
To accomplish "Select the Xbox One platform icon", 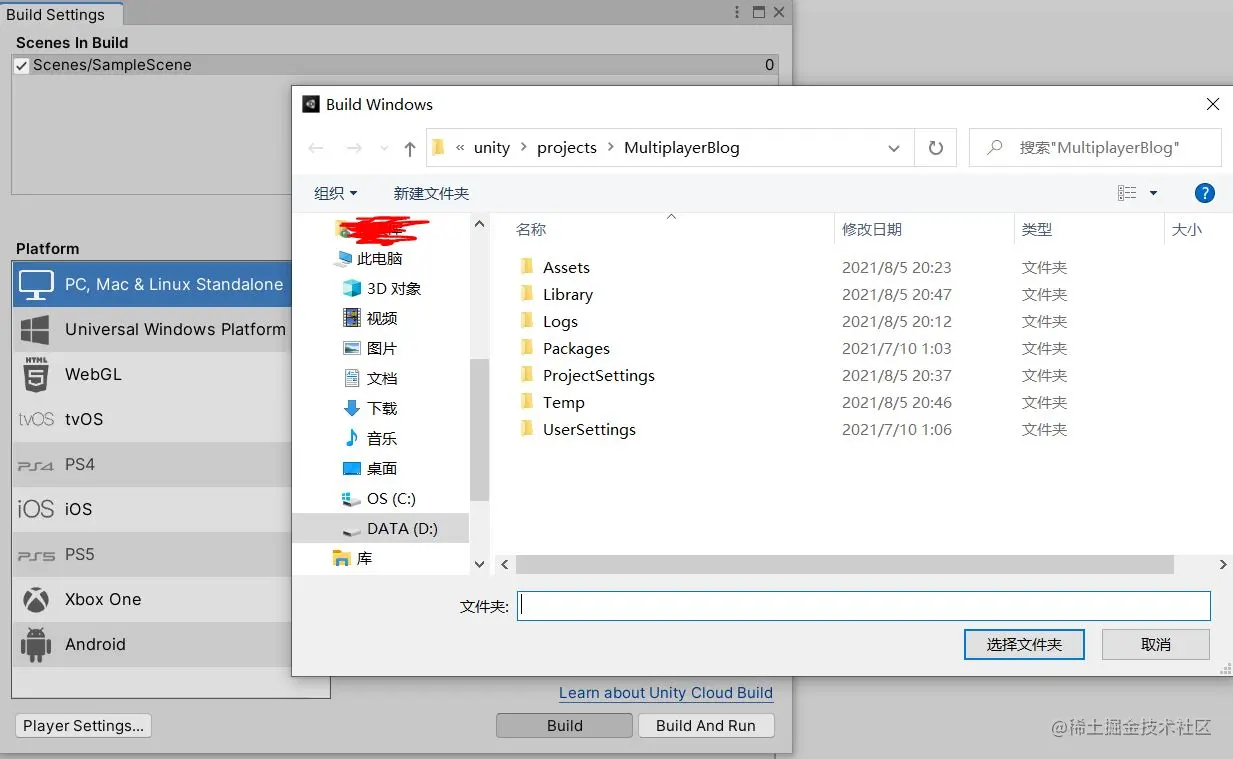I will coord(36,600).
